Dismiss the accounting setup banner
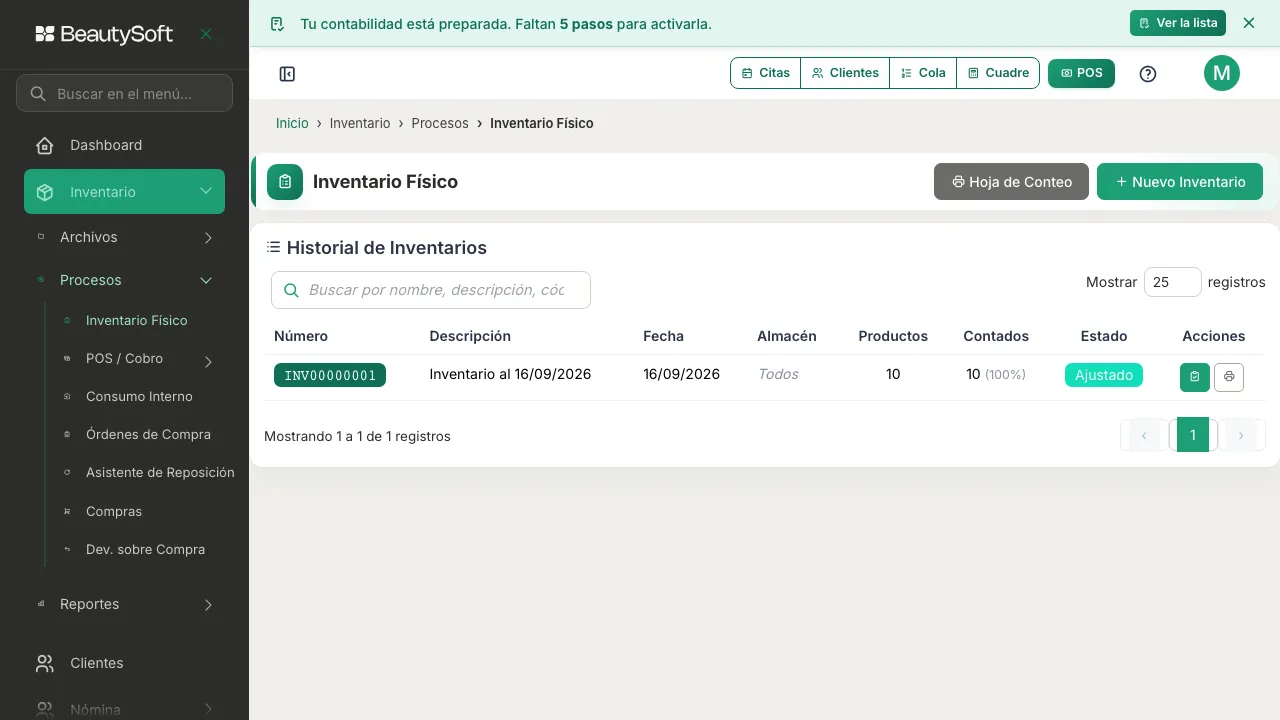 (1248, 23)
